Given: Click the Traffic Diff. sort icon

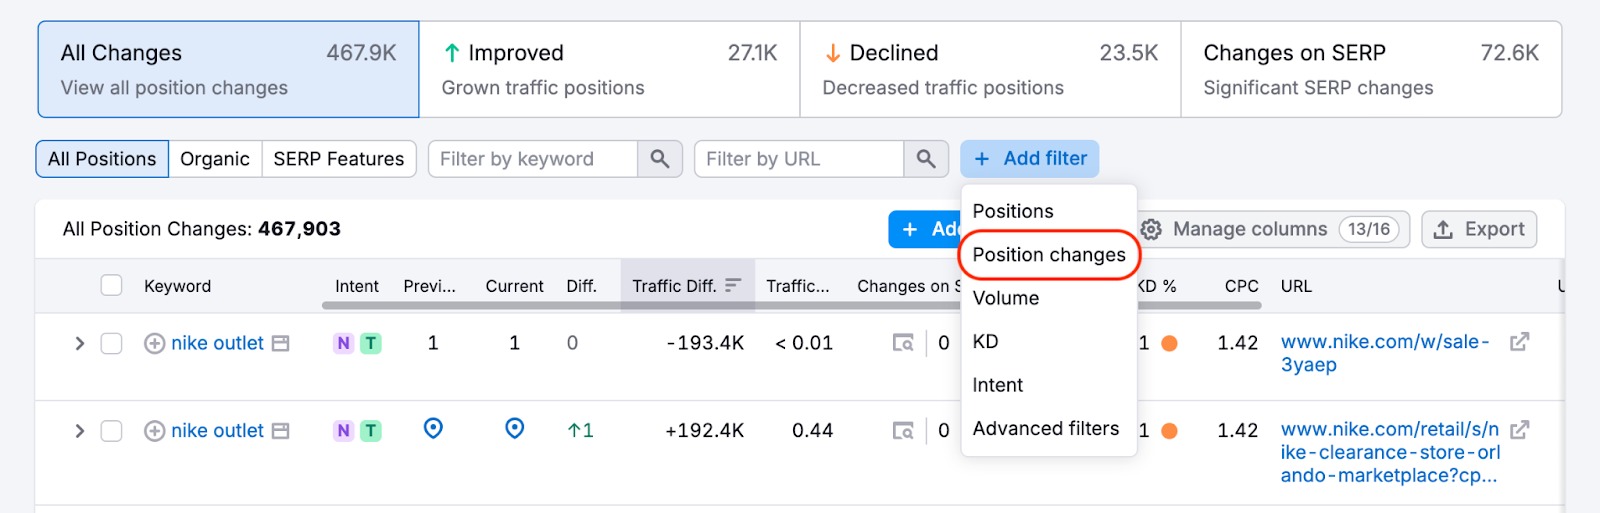Looking at the screenshot, I should pos(733,286).
